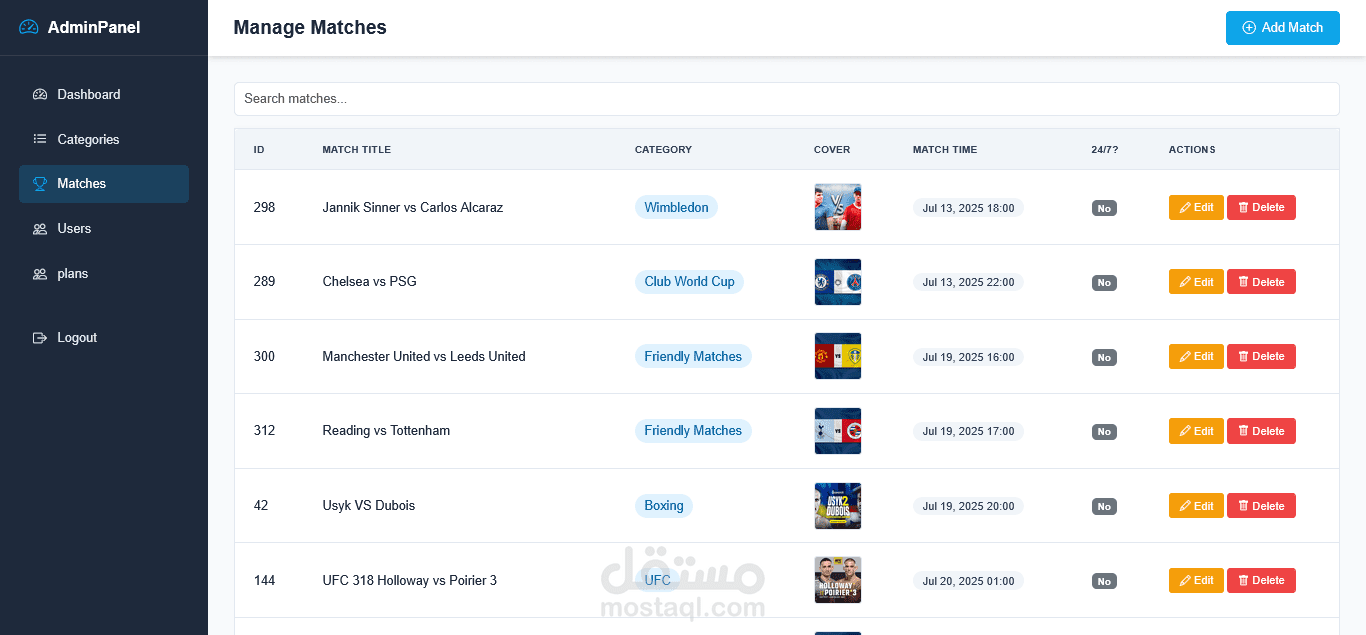Screen dimensions: 1366x635
Task: Delete the Jannik Sinner vs Carlos Alcaraz match
Action: (x=1261, y=207)
